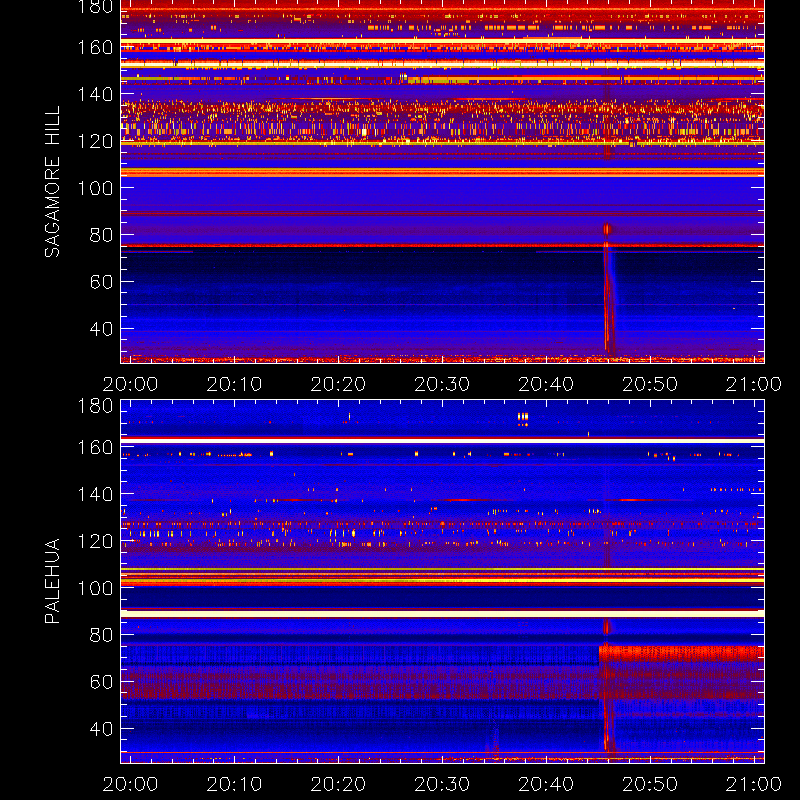Select the 120 tick label on Palehua plot
The width and height of the screenshot is (800, 800).
[x=95, y=541]
